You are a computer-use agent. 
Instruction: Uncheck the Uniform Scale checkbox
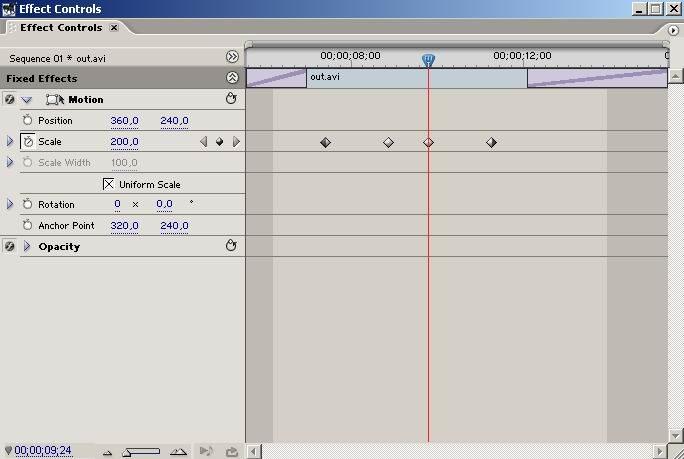[109, 184]
